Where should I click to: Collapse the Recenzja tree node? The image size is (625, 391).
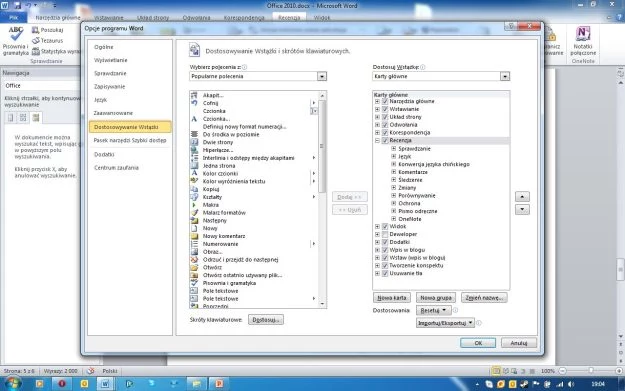[x=377, y=140]
